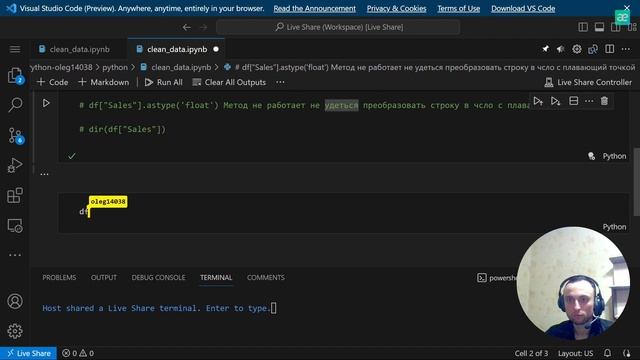This screenshot has height=360, width=640.
Task: Click the Live Share status bar button
Action: pyautogui.click(x=29, y=353)
